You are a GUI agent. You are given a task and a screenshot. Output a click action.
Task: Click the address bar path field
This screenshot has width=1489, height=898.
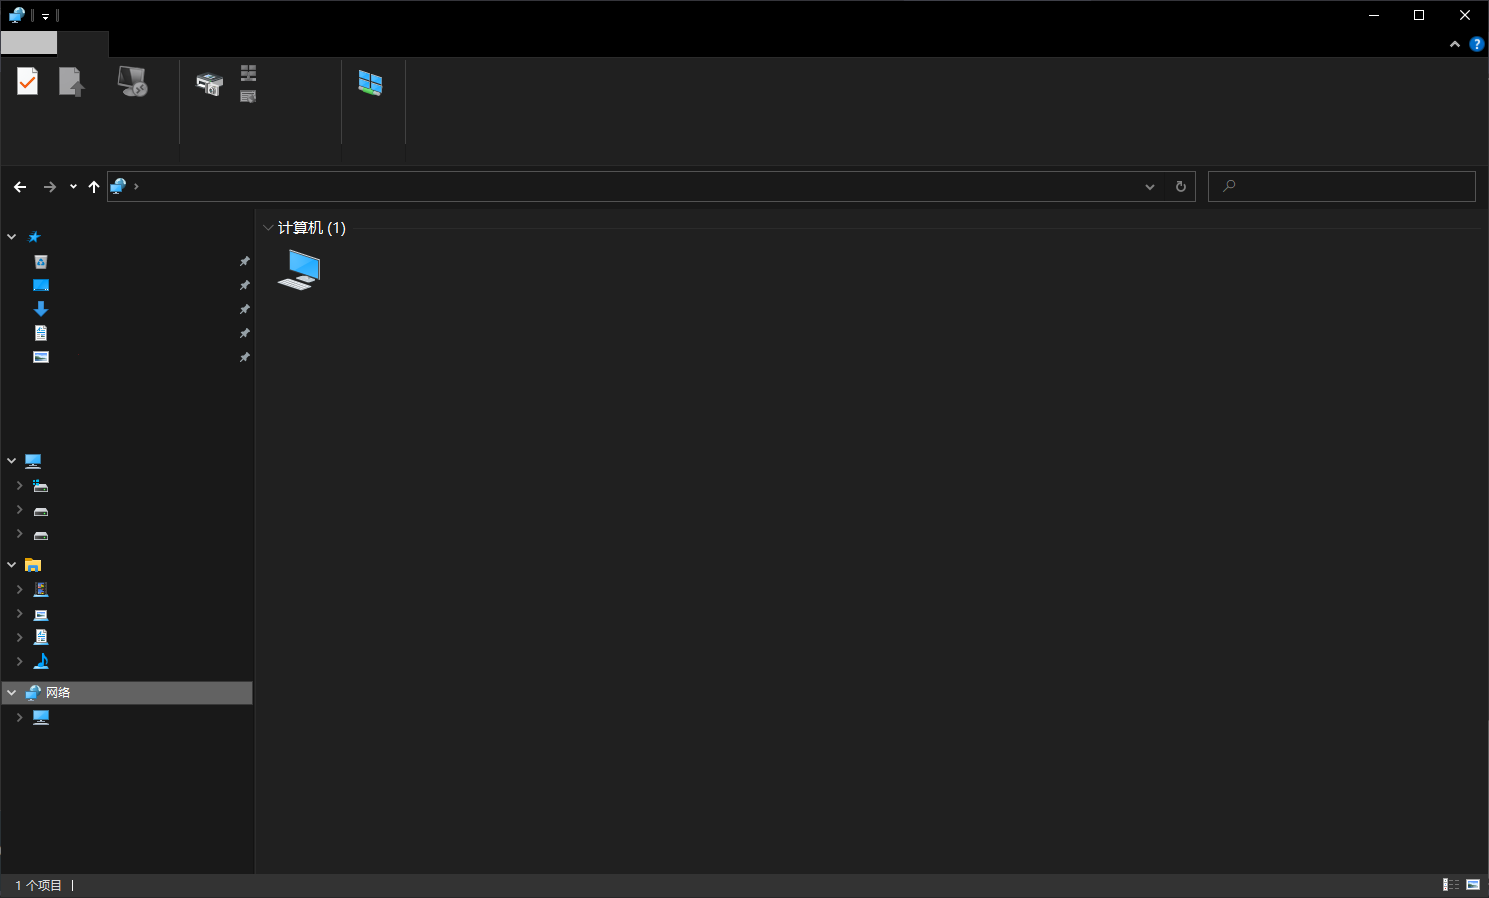(652, 187)
